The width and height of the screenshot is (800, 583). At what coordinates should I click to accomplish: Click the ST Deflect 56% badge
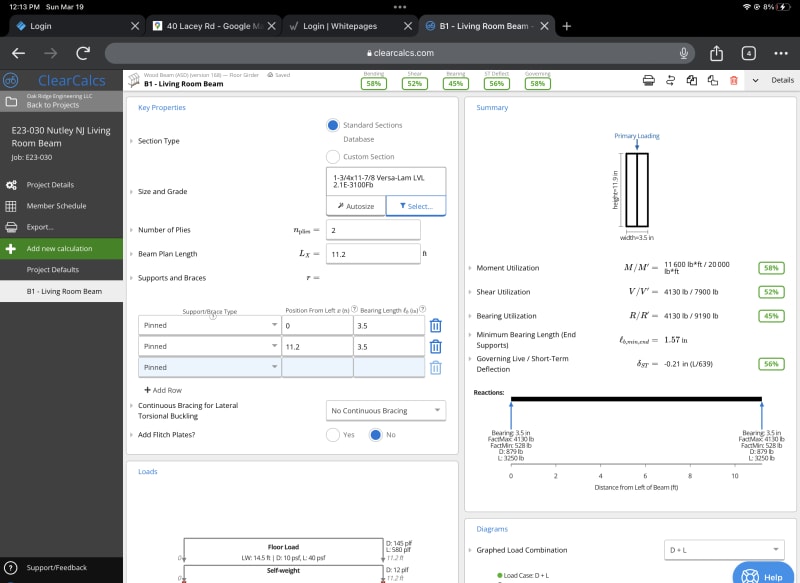(496, 84)
